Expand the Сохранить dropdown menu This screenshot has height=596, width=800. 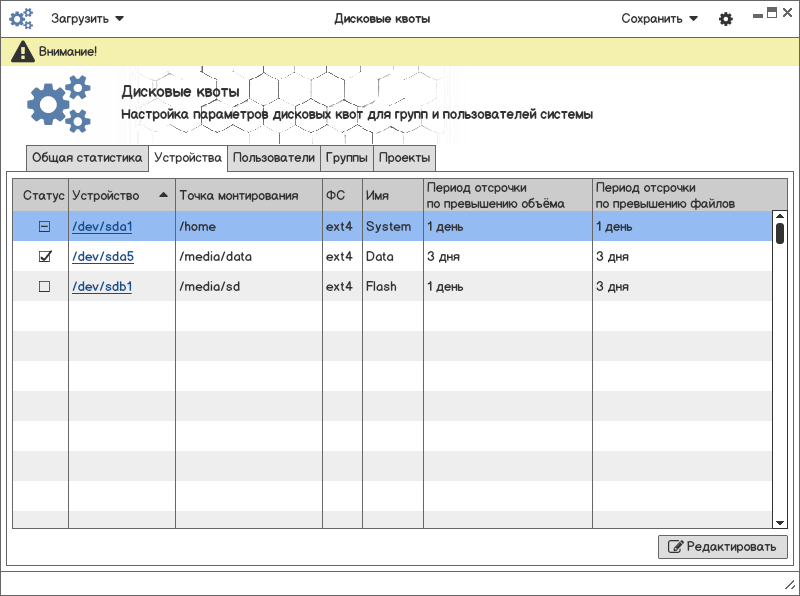[659, 18]
